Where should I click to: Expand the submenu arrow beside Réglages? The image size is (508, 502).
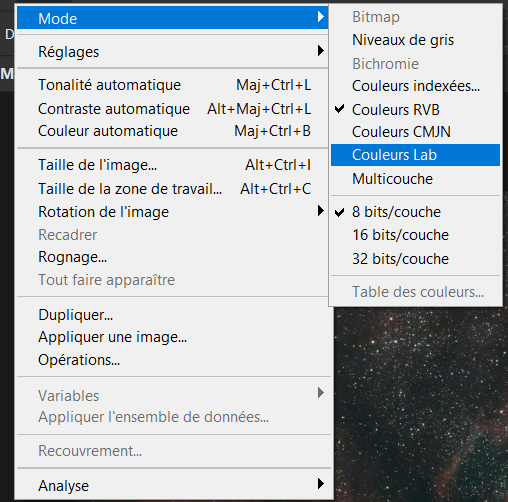click(x=321, y=51)
